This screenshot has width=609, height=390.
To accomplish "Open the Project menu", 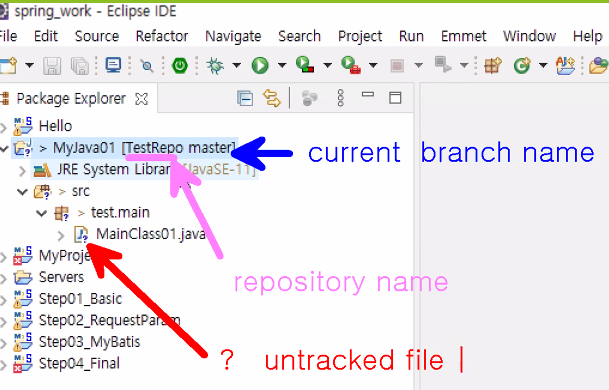I will click(360, 36).
